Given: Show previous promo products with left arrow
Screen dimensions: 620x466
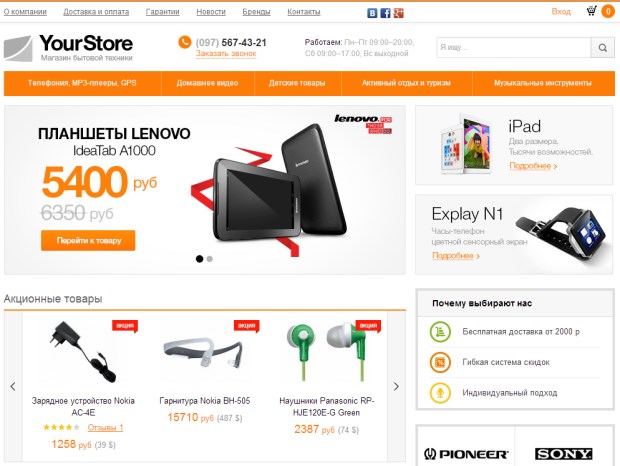Looking at the screenshot, I should coord(13,387).
